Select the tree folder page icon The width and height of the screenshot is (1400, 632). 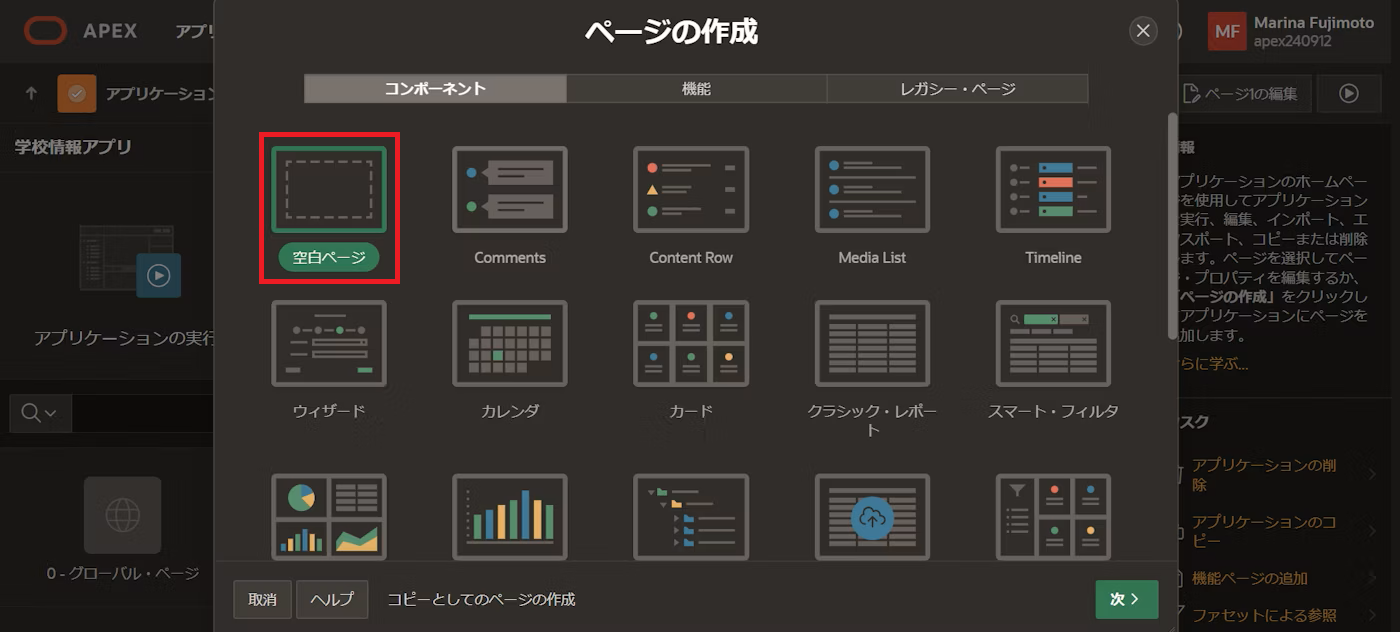pyautogui.click(x=691, y=516)
